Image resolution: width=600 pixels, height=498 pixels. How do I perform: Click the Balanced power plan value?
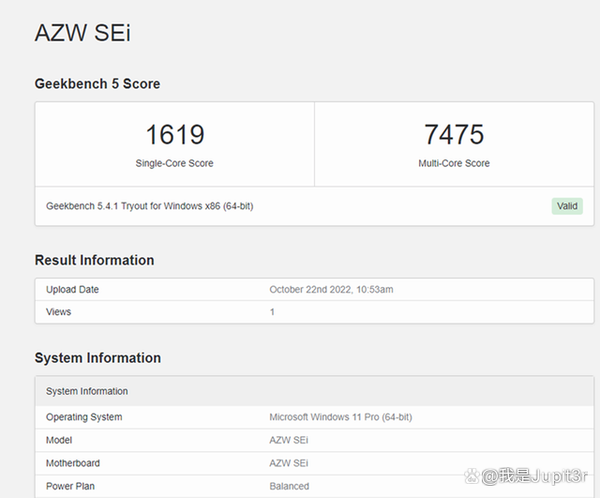(289, 486)
